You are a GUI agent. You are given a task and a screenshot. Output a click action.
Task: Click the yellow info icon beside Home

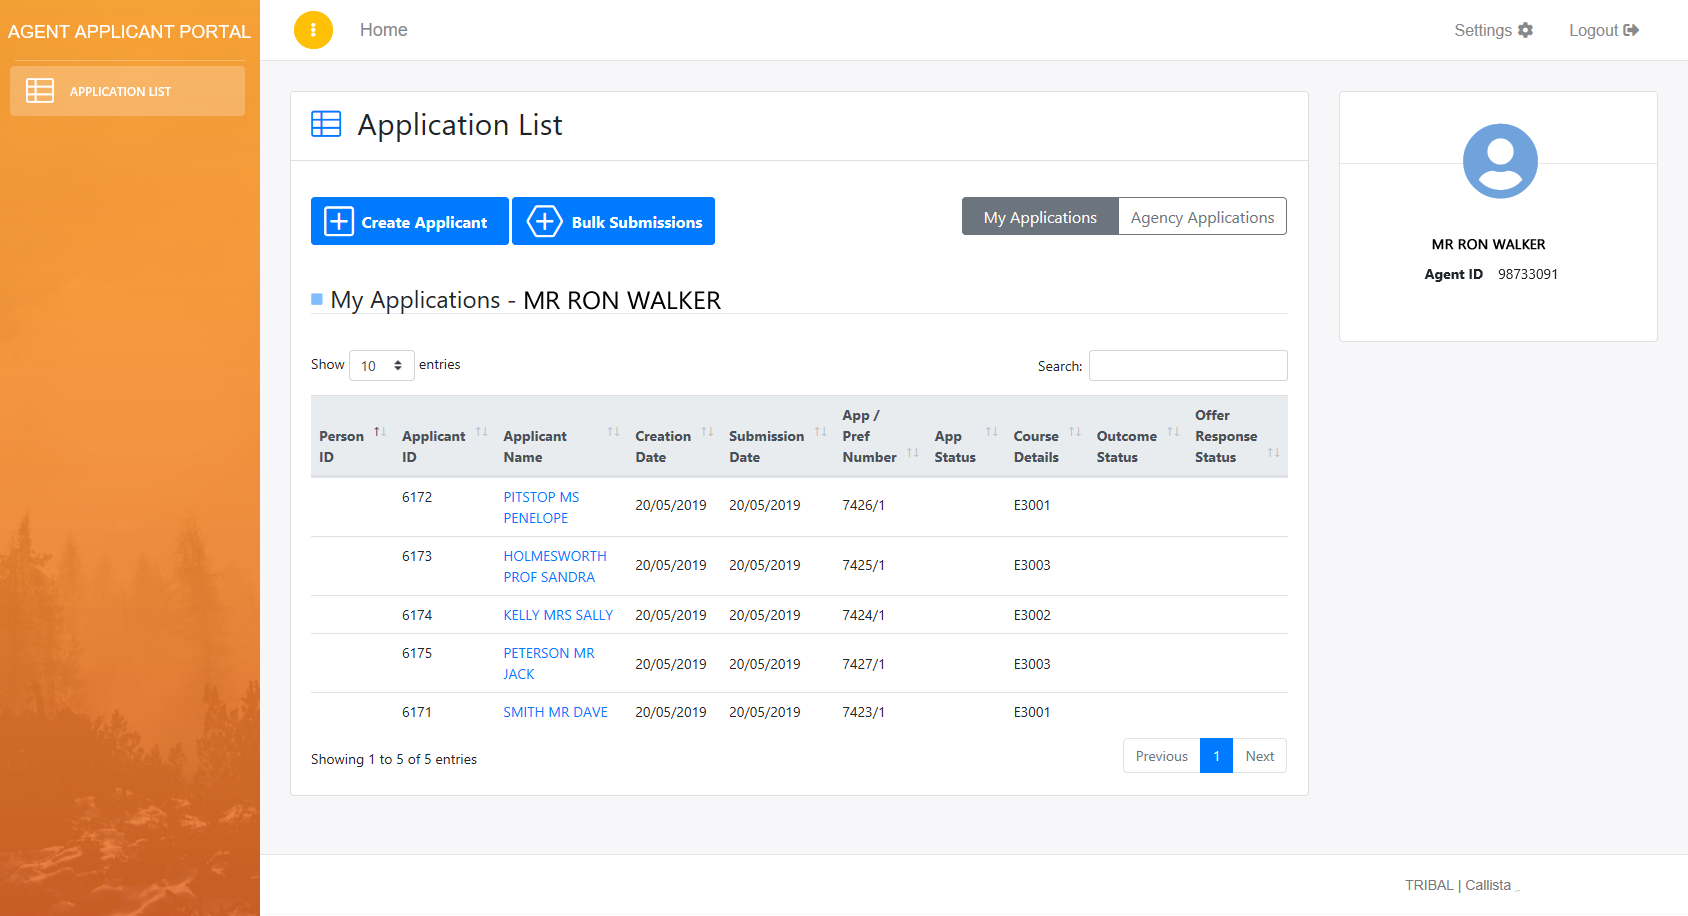coord(313,30)
